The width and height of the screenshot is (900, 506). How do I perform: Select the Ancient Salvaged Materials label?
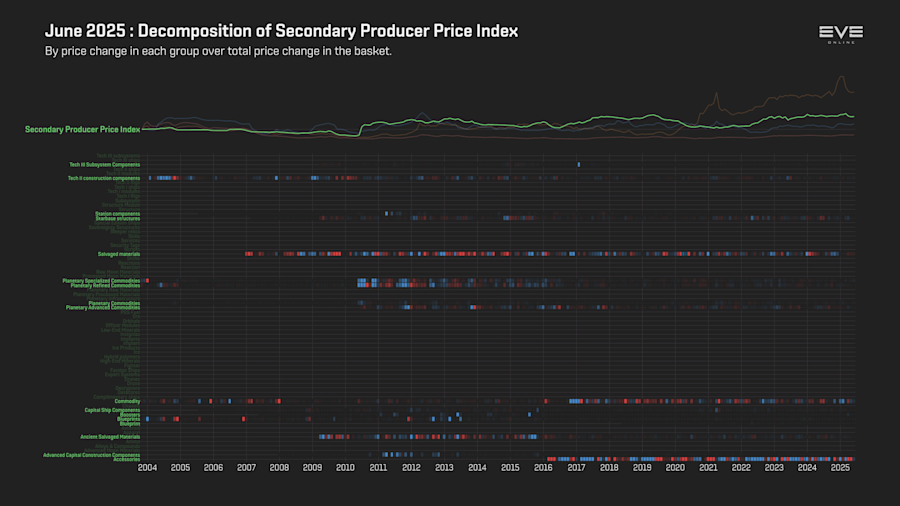coord(110,437)
